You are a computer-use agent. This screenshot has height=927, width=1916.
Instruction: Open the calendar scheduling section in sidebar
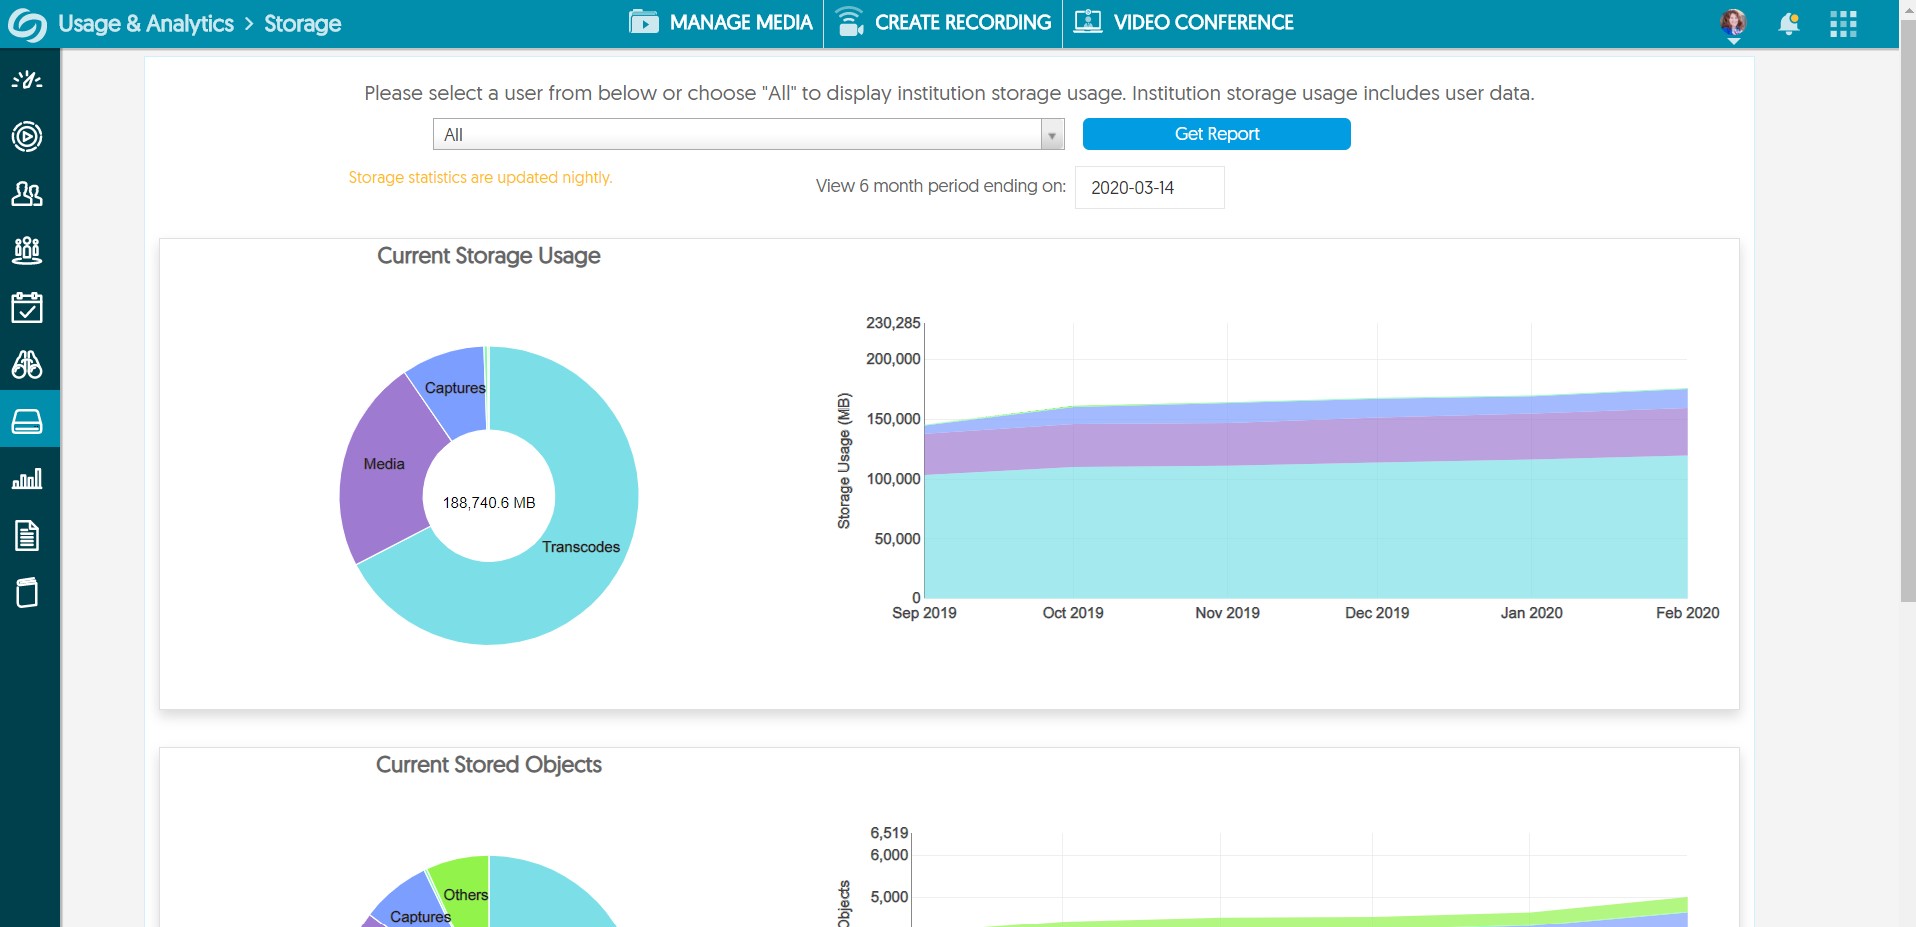pyautogui.click(x=27, y=307)
